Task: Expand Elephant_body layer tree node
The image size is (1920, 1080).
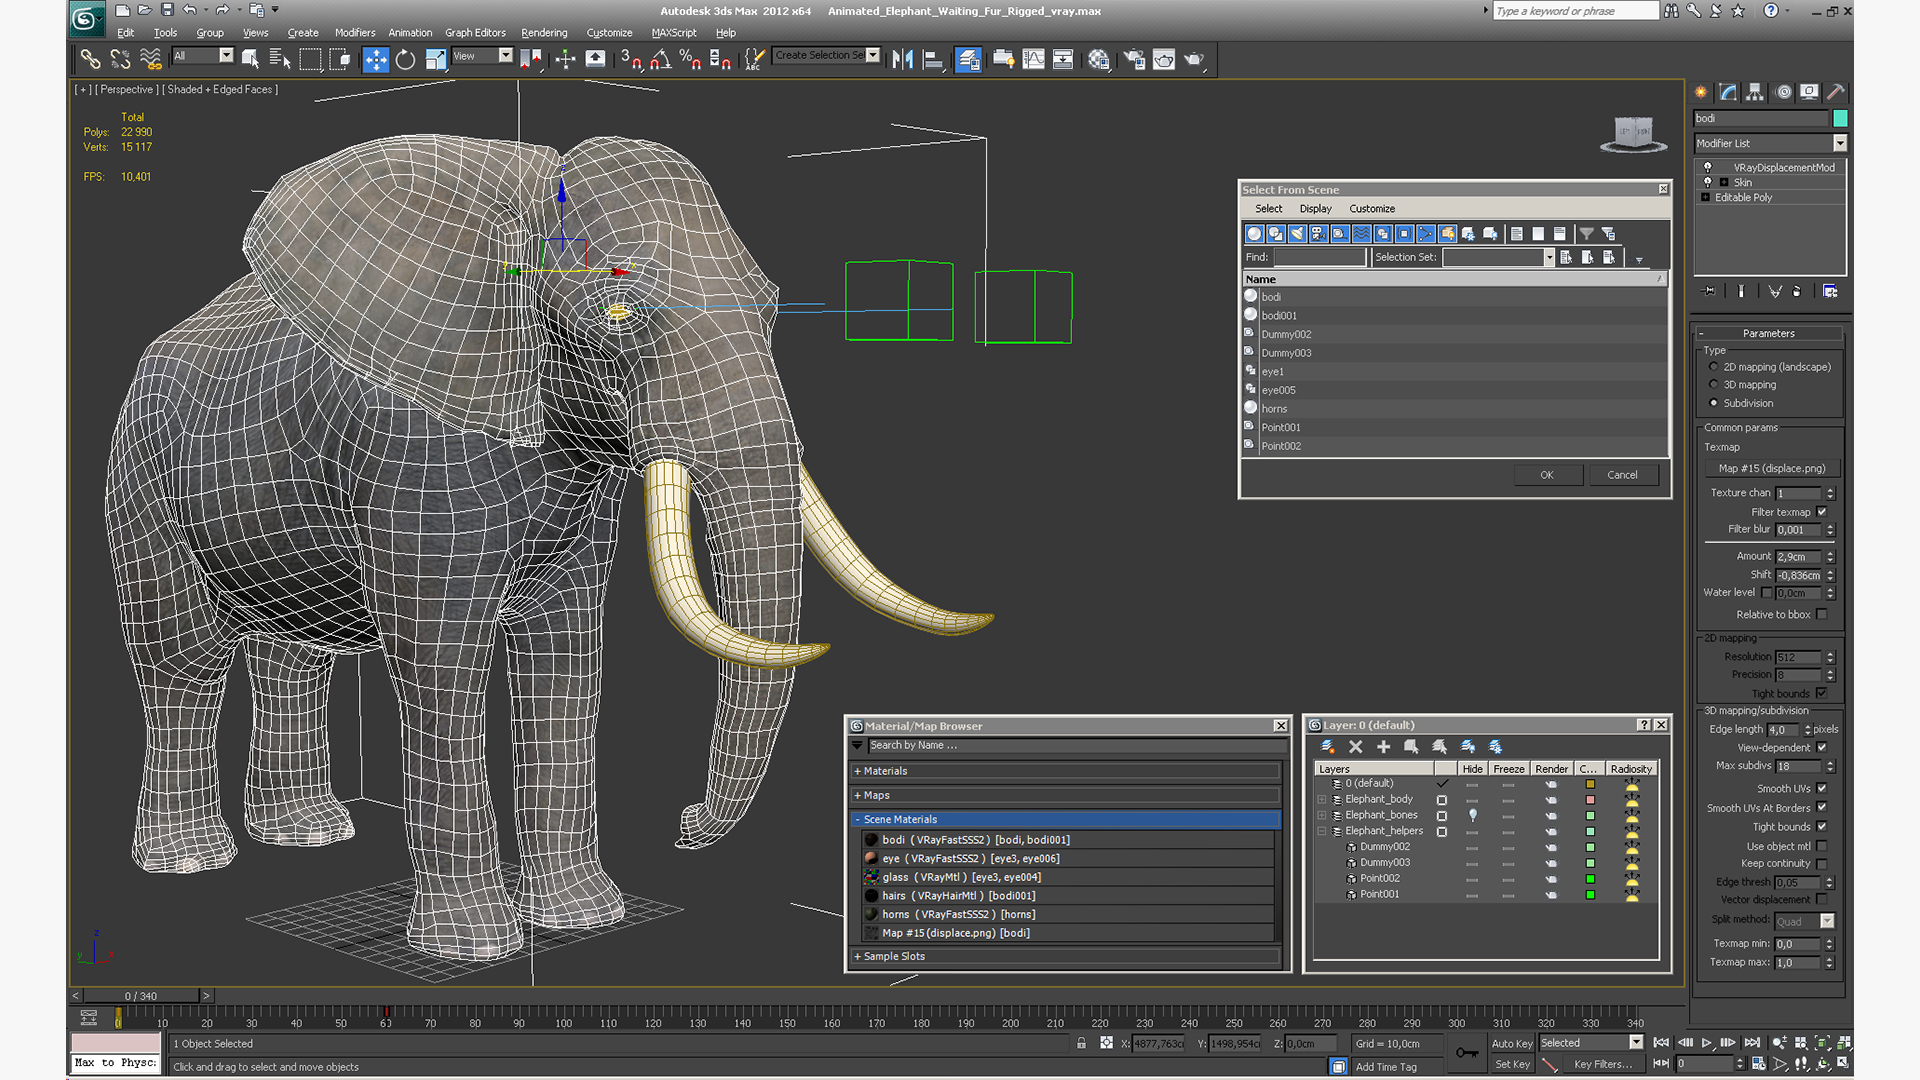Action: [1322, 800]
